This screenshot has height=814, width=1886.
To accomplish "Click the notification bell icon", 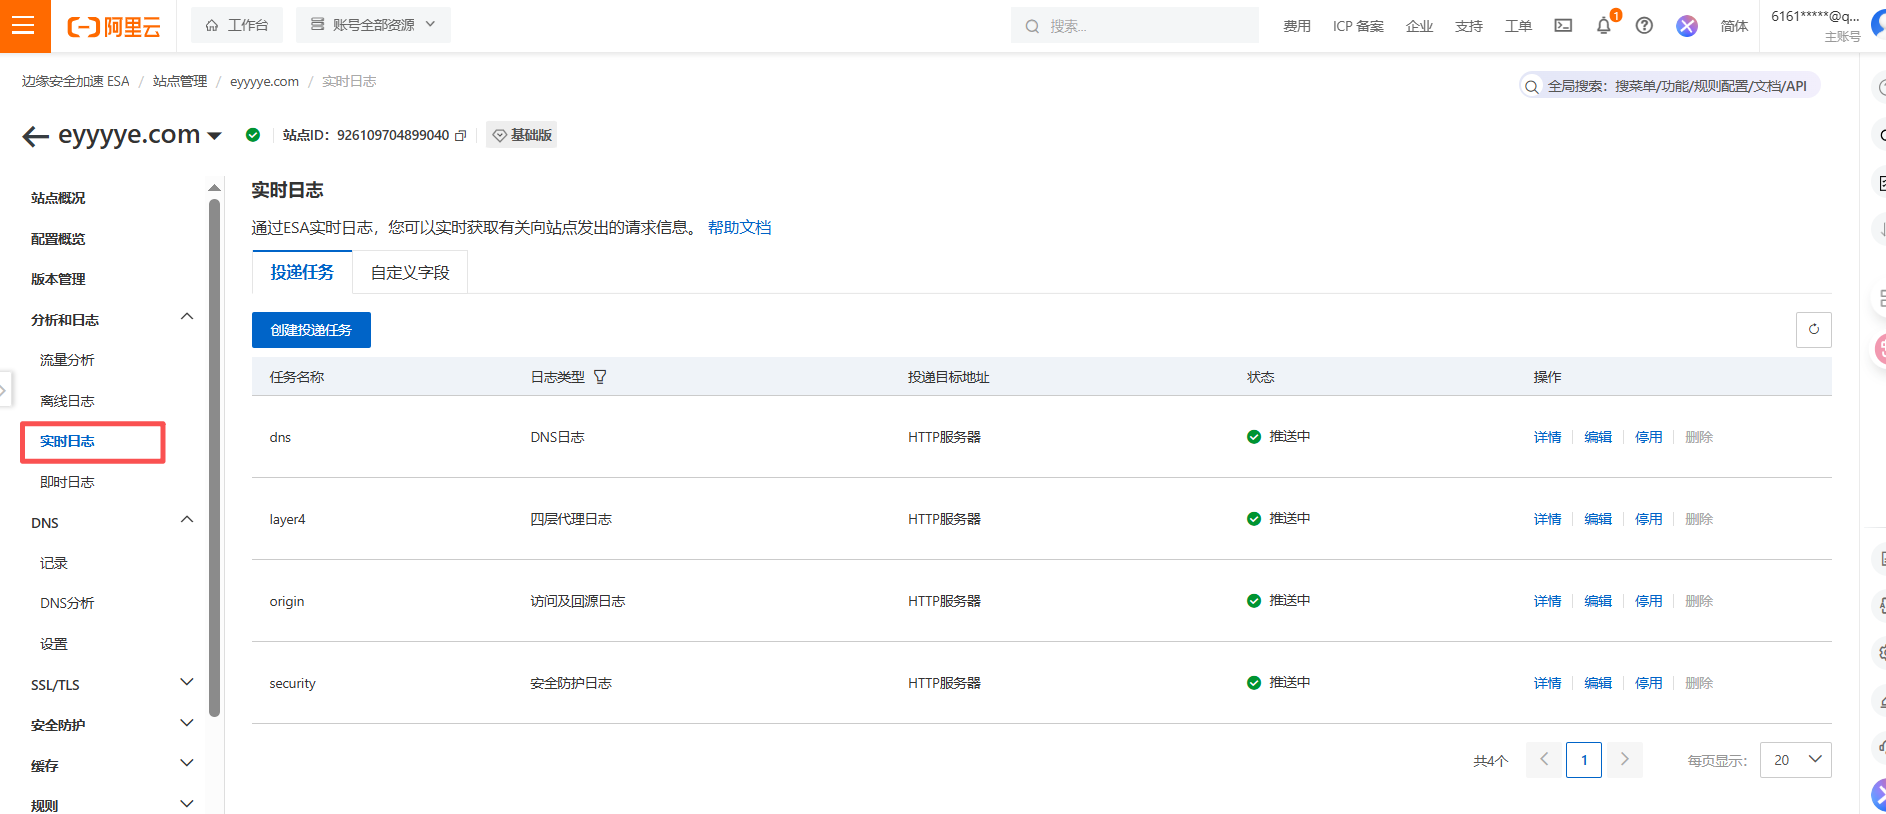I will (x=1603, y=26).
